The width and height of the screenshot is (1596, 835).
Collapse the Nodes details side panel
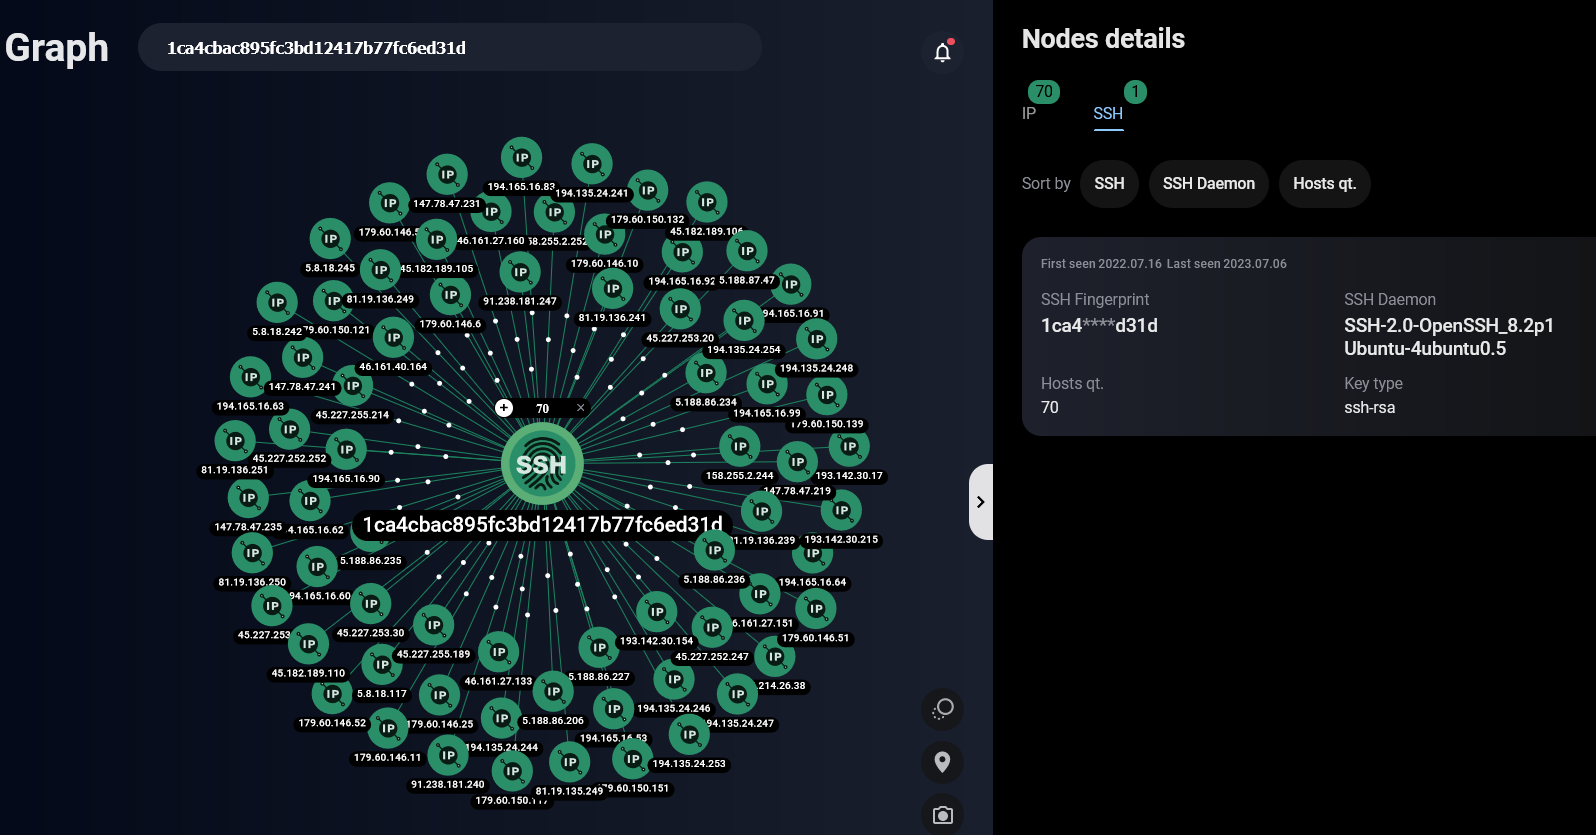980,502
